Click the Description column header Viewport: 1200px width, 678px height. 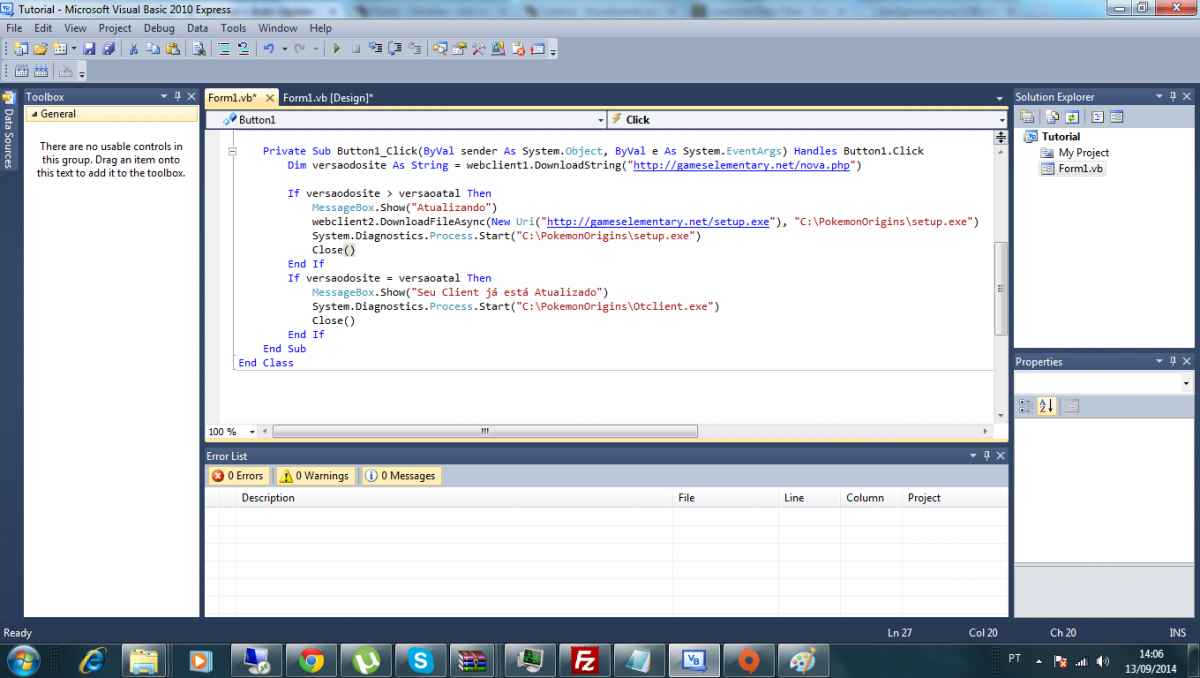tap(455, 497)
